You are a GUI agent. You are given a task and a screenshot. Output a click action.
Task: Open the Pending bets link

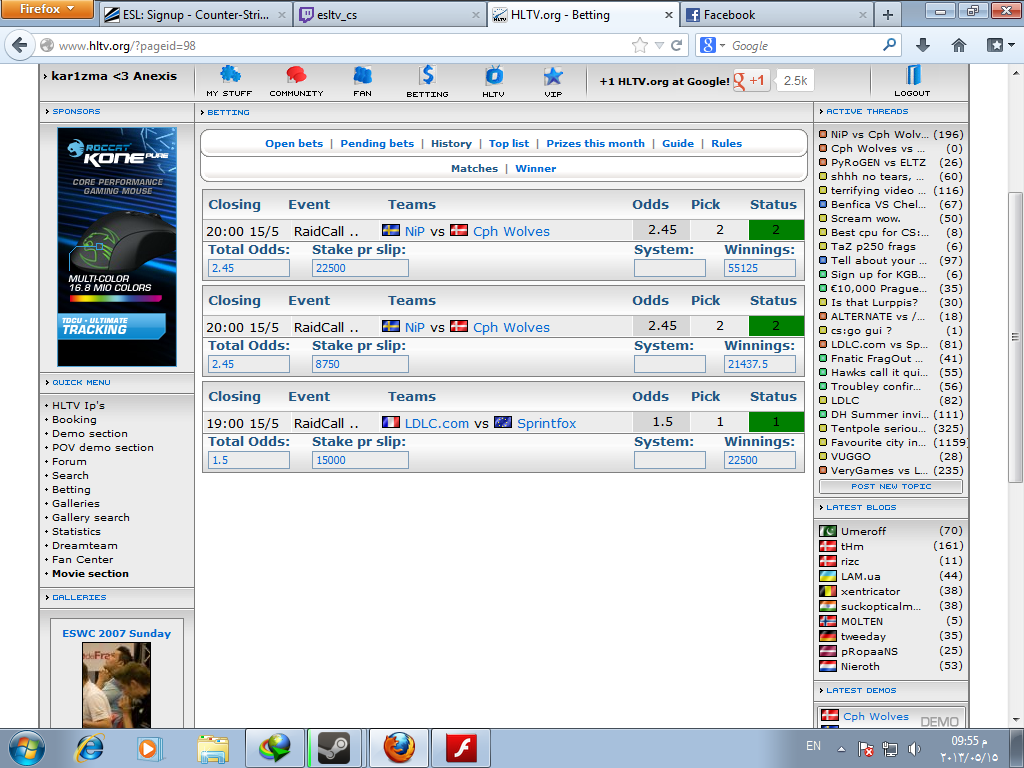(377, 143)
